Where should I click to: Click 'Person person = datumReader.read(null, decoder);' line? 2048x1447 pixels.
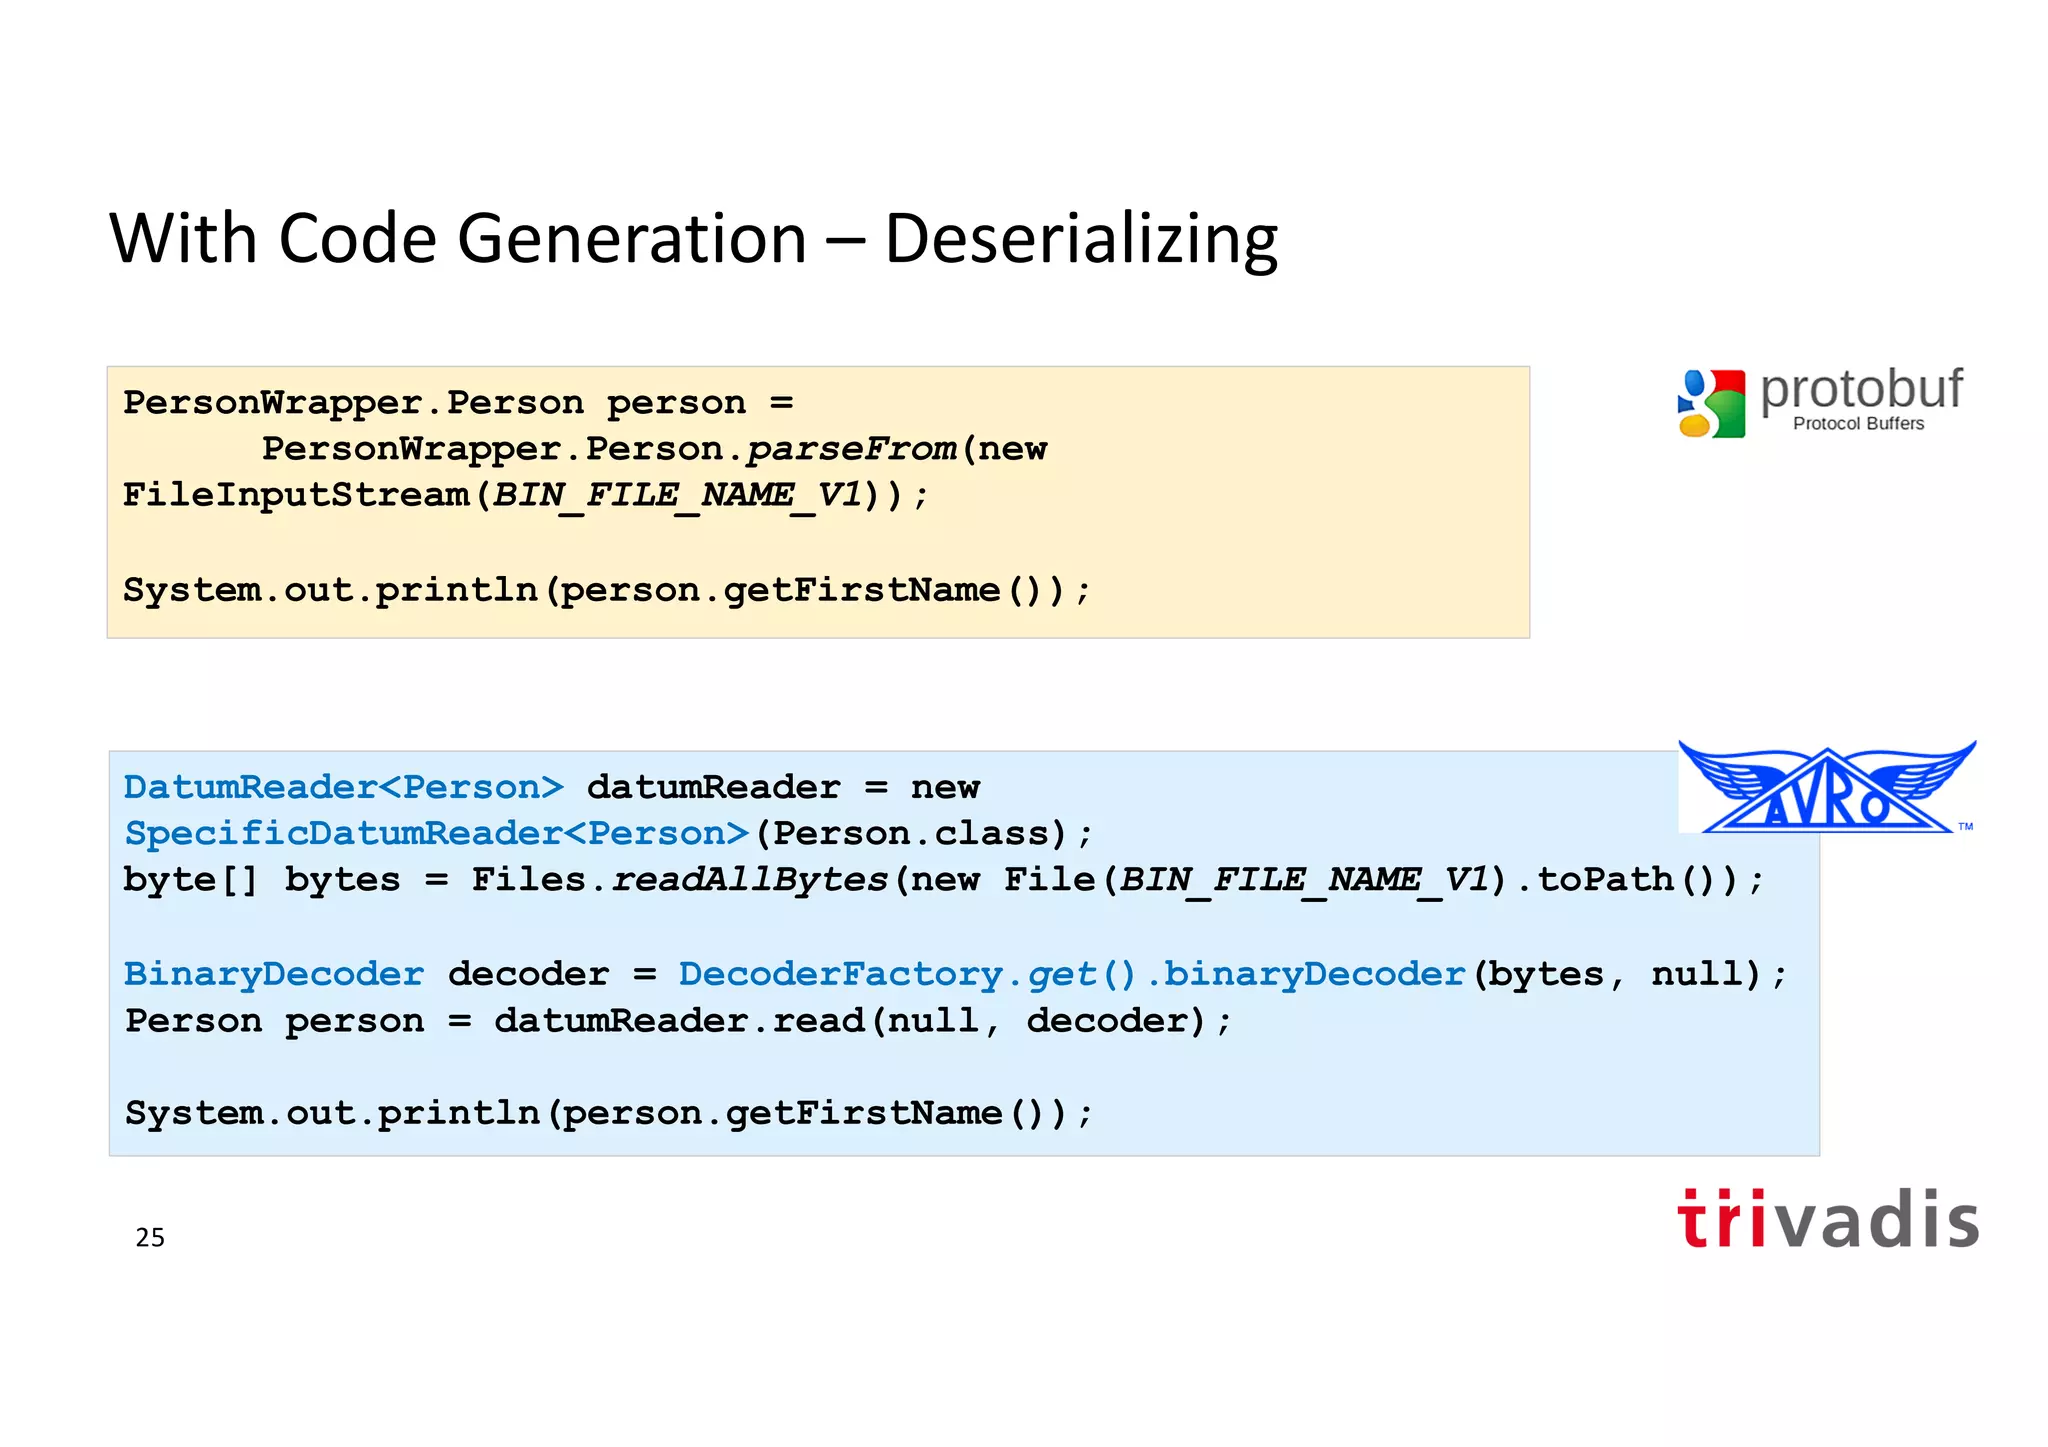pos(679,1021)
